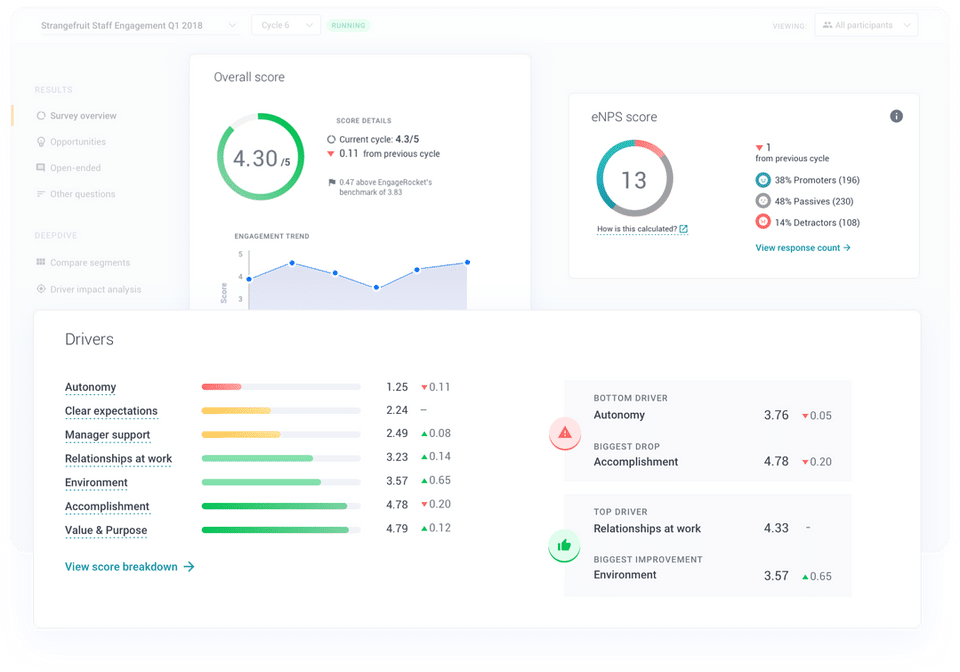Click the Other questions list icon
The image size is (960, 672).
(41, 194)
